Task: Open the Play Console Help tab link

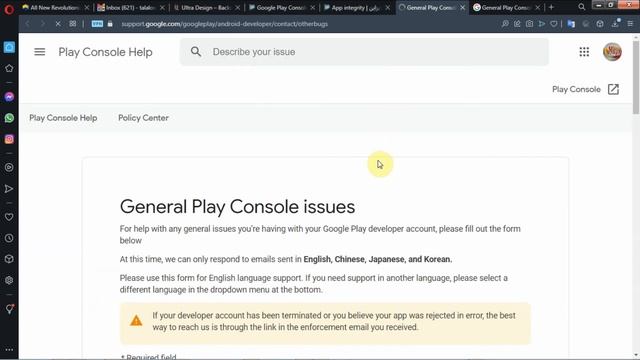Action: pyautogui.click(x=63, y=118)
